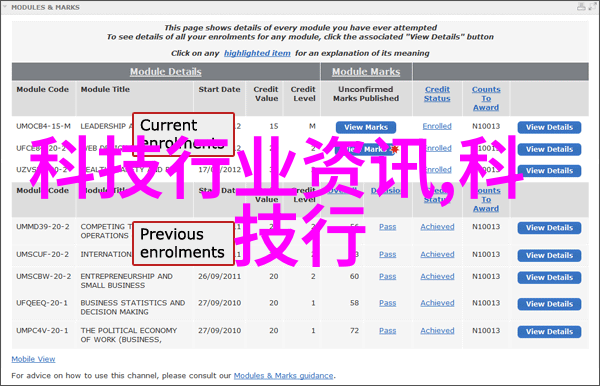Image resolution: width=600 pixels, height=386 pixels.
Task: Click N10013 in the UMMD39-20-2 row
Action: 486,227
